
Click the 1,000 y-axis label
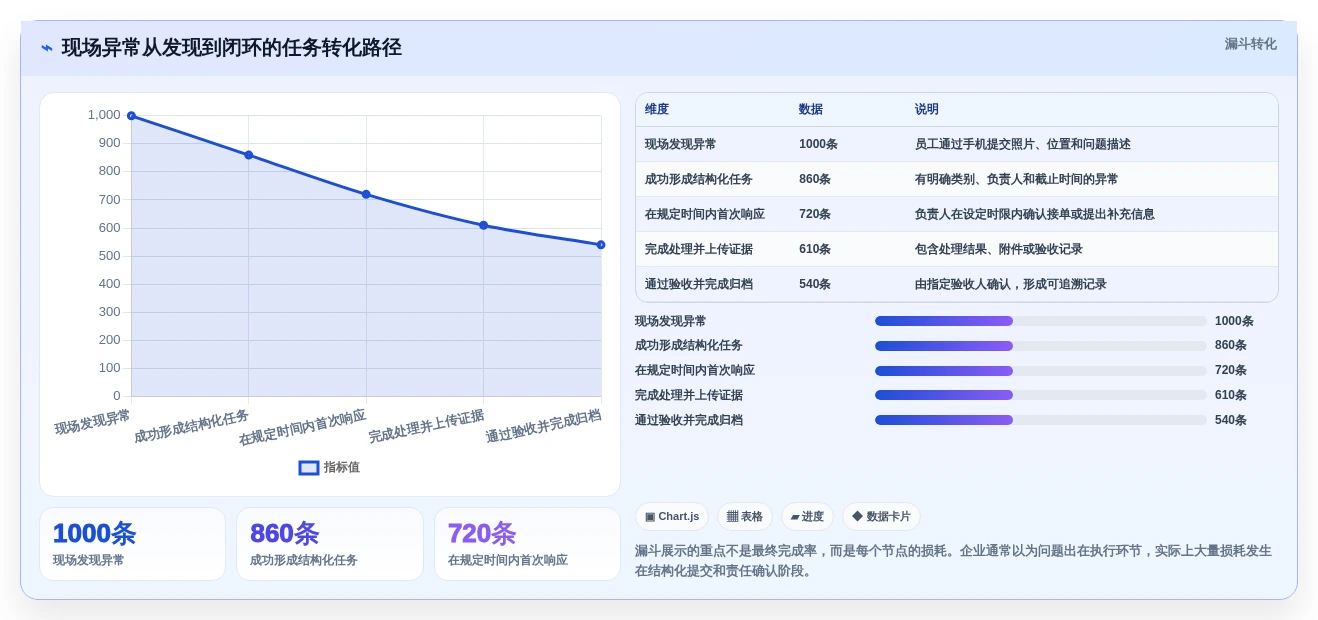pyautogui.click(x=104, y=115)
